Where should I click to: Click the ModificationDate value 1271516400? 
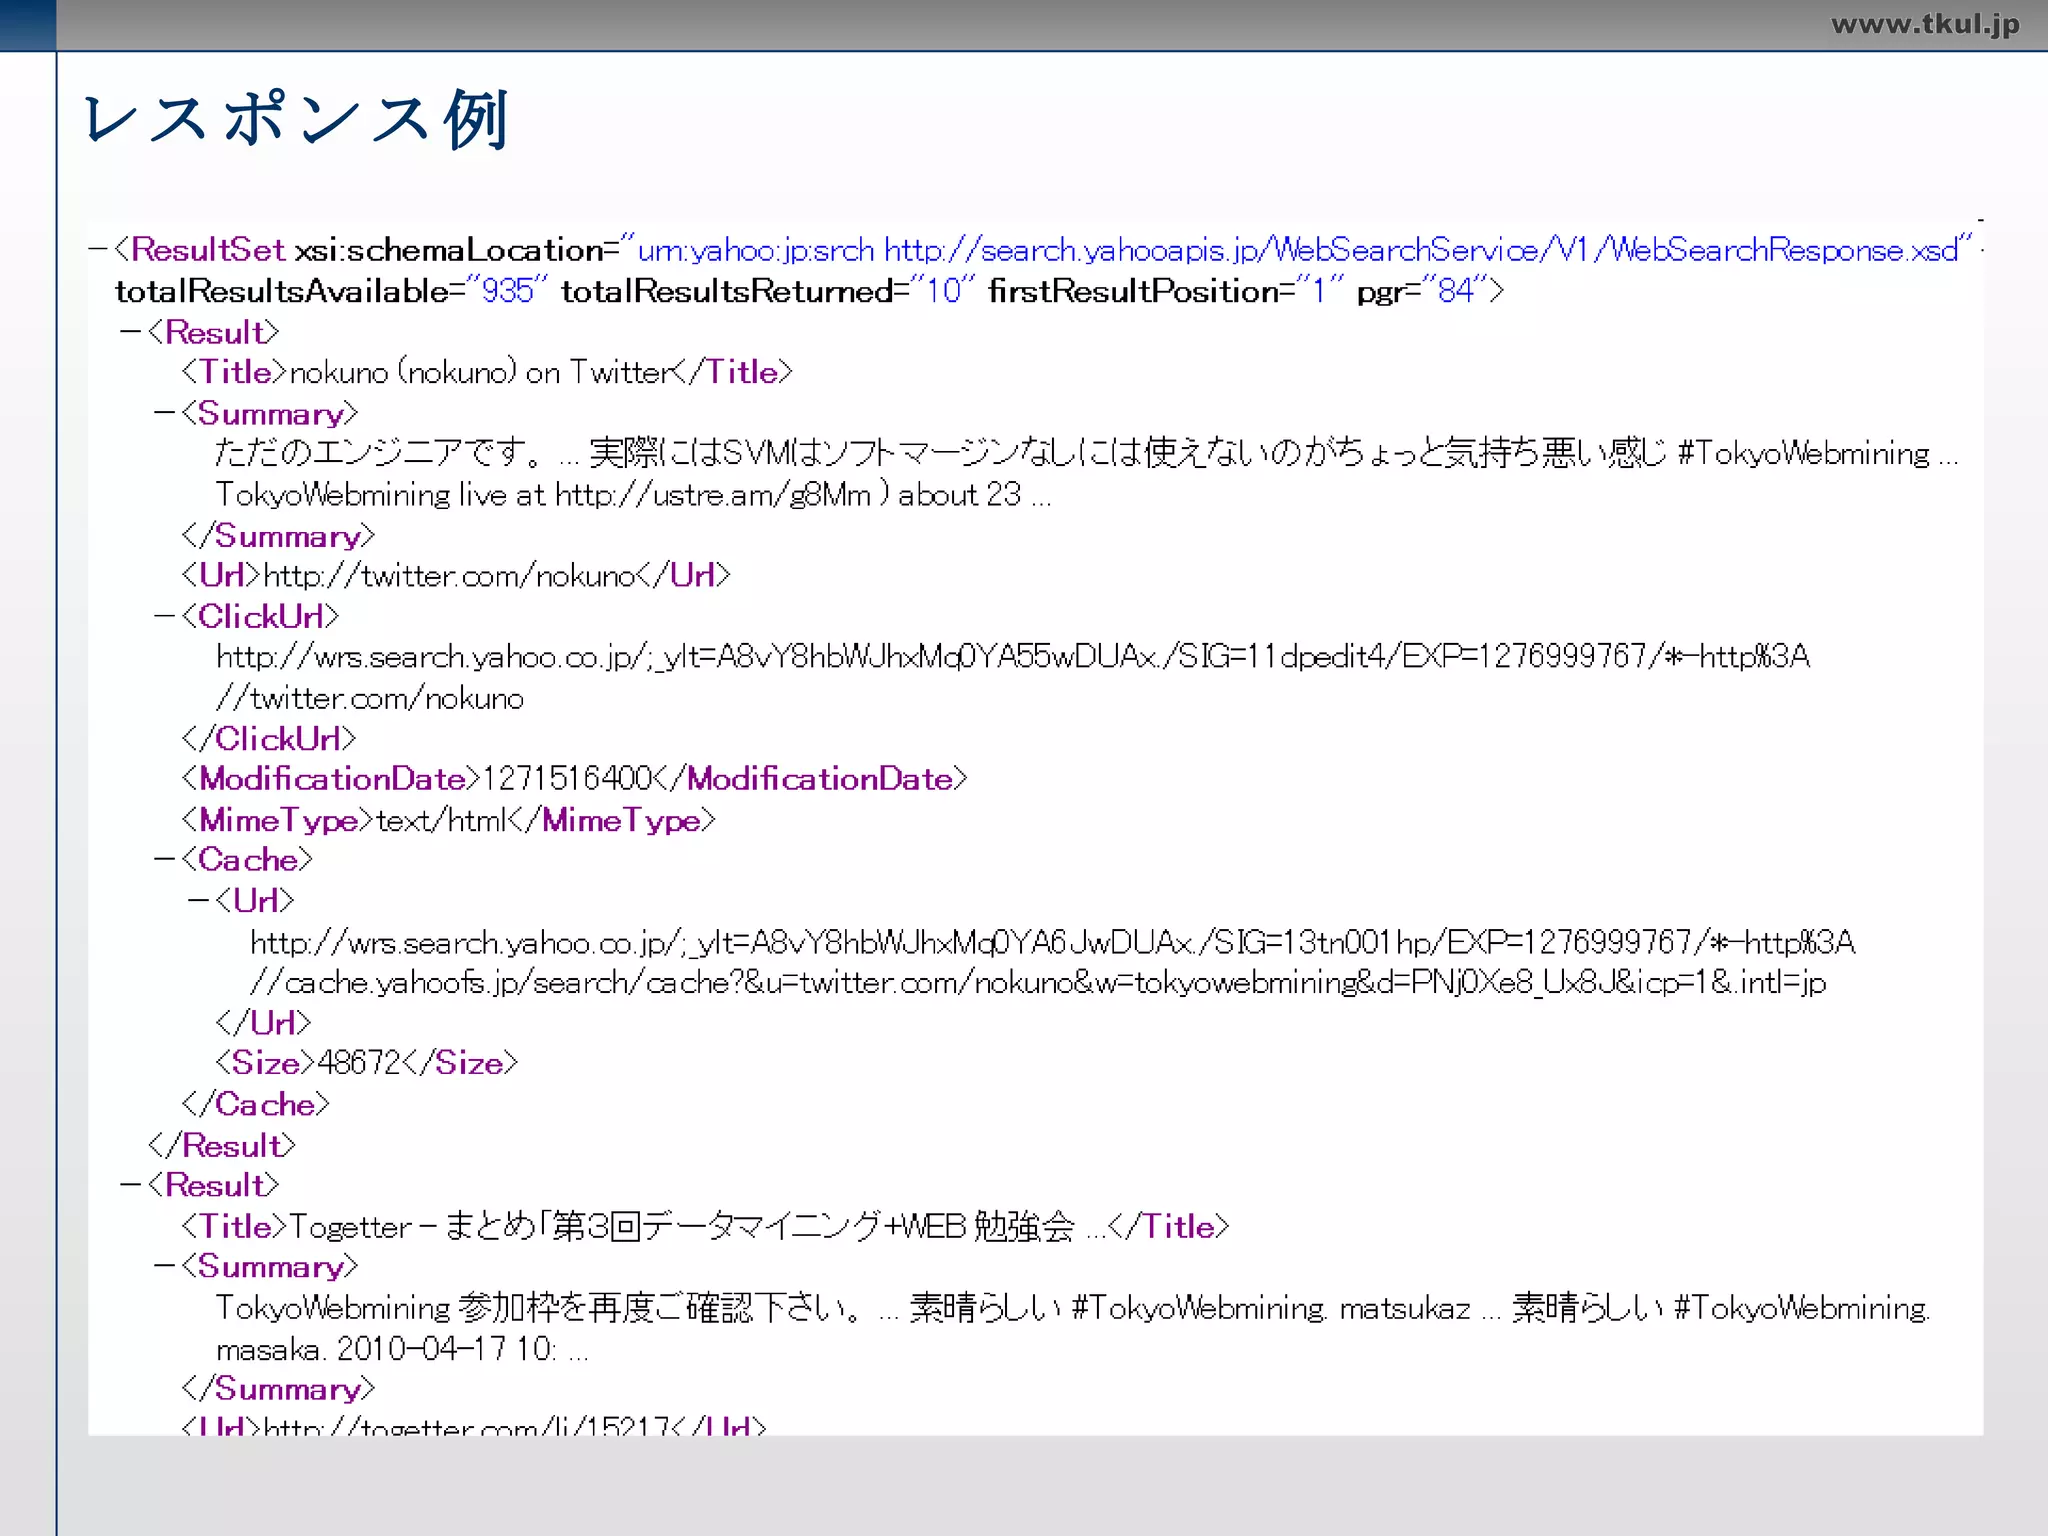click(567, 779)
